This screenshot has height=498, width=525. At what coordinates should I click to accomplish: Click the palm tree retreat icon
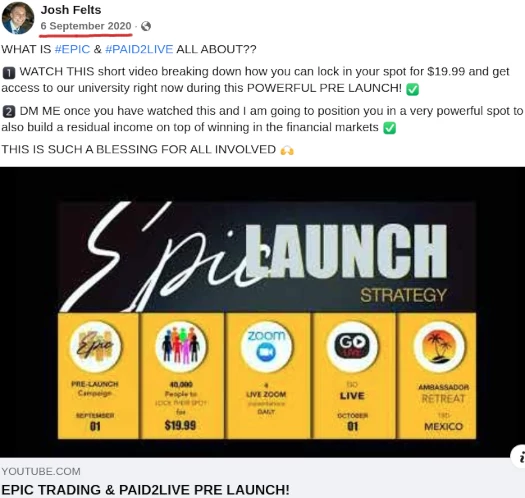439,347
